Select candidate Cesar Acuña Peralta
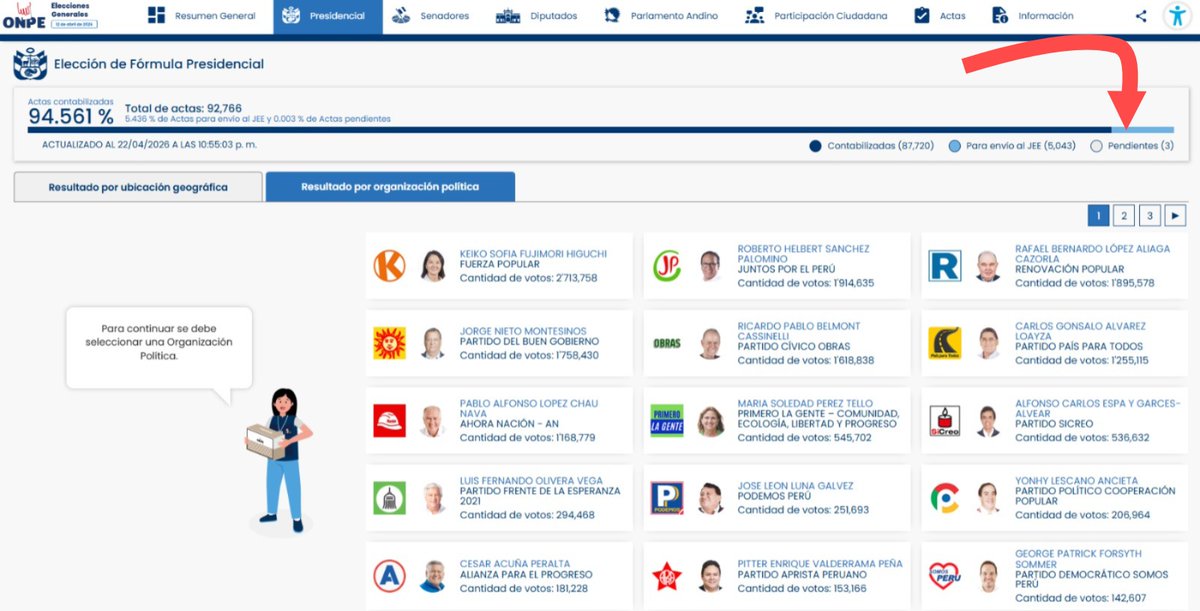Screen dimensions: 1200x611 point(499,576)
